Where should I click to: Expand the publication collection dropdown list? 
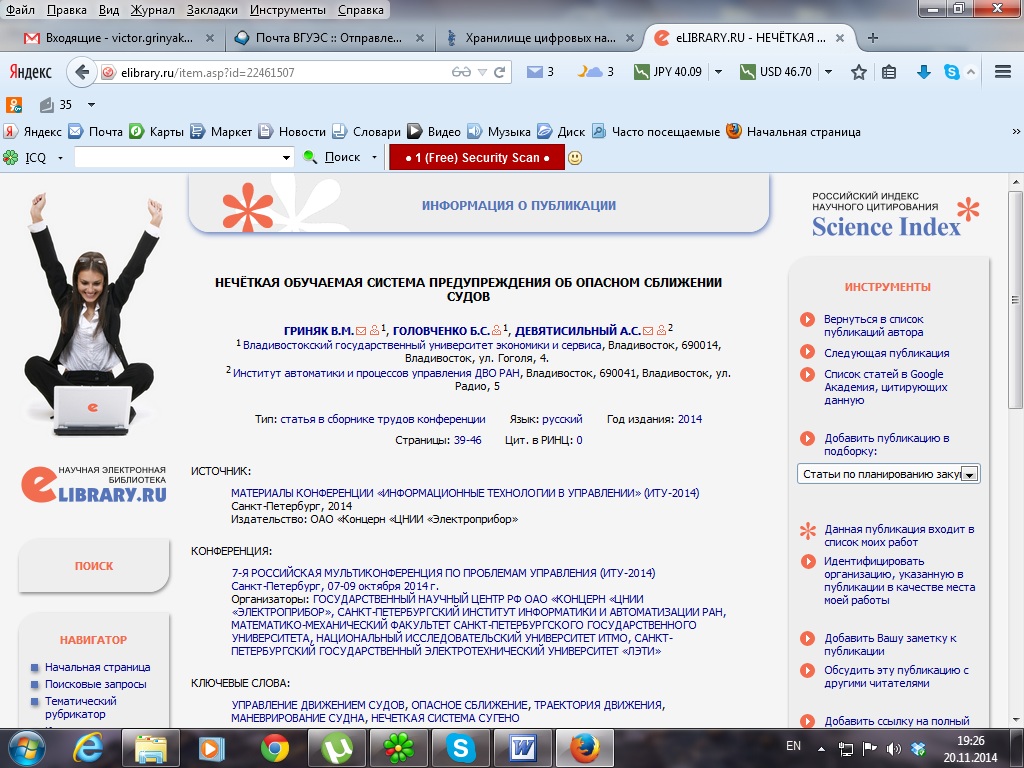coord(969,474)
